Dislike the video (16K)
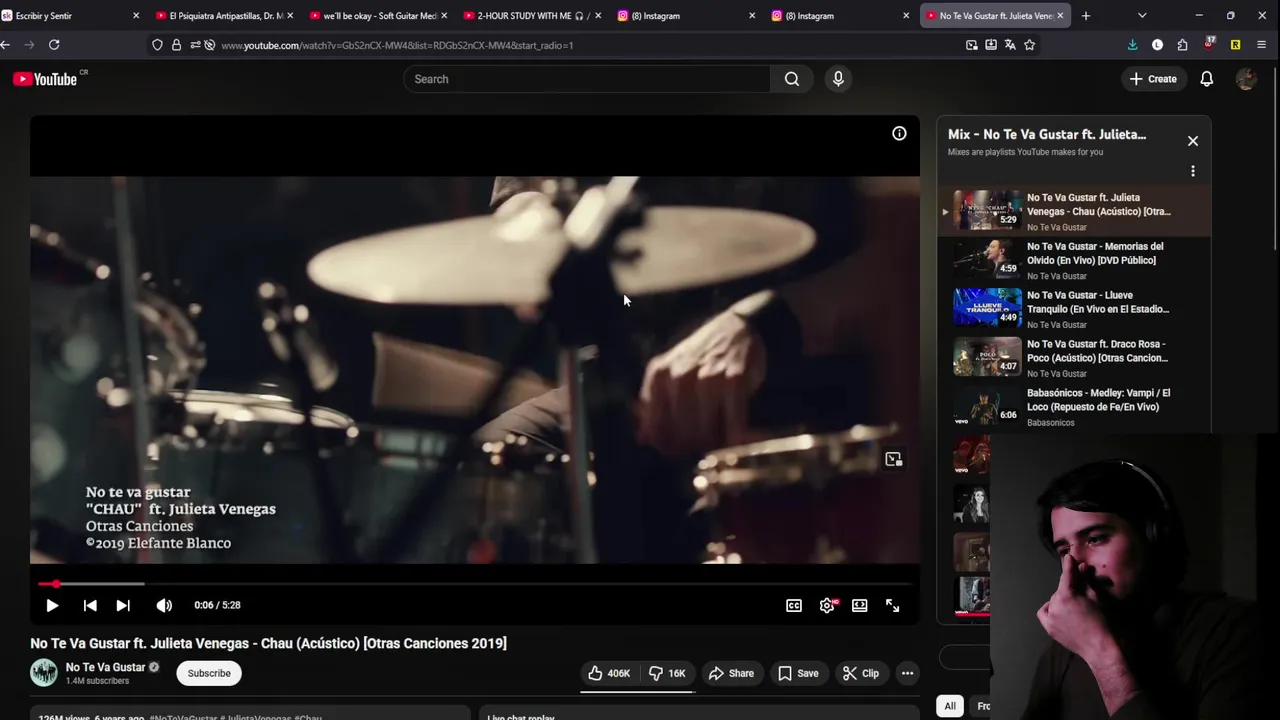 coord(667,673)
